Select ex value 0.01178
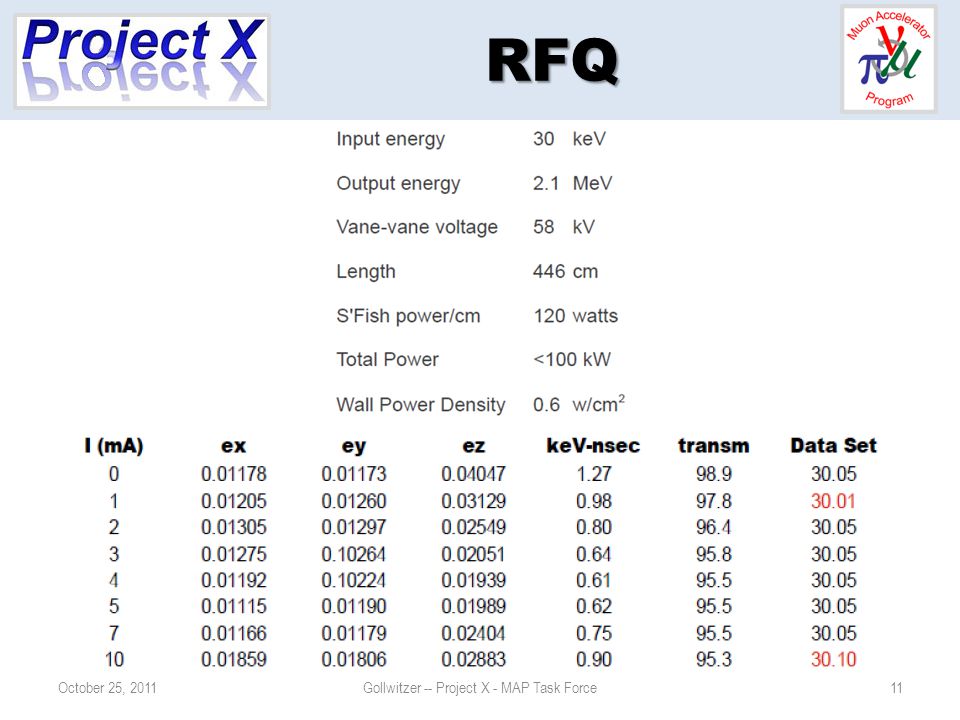This screenshot has width=960, height=720. click(234, 474)
